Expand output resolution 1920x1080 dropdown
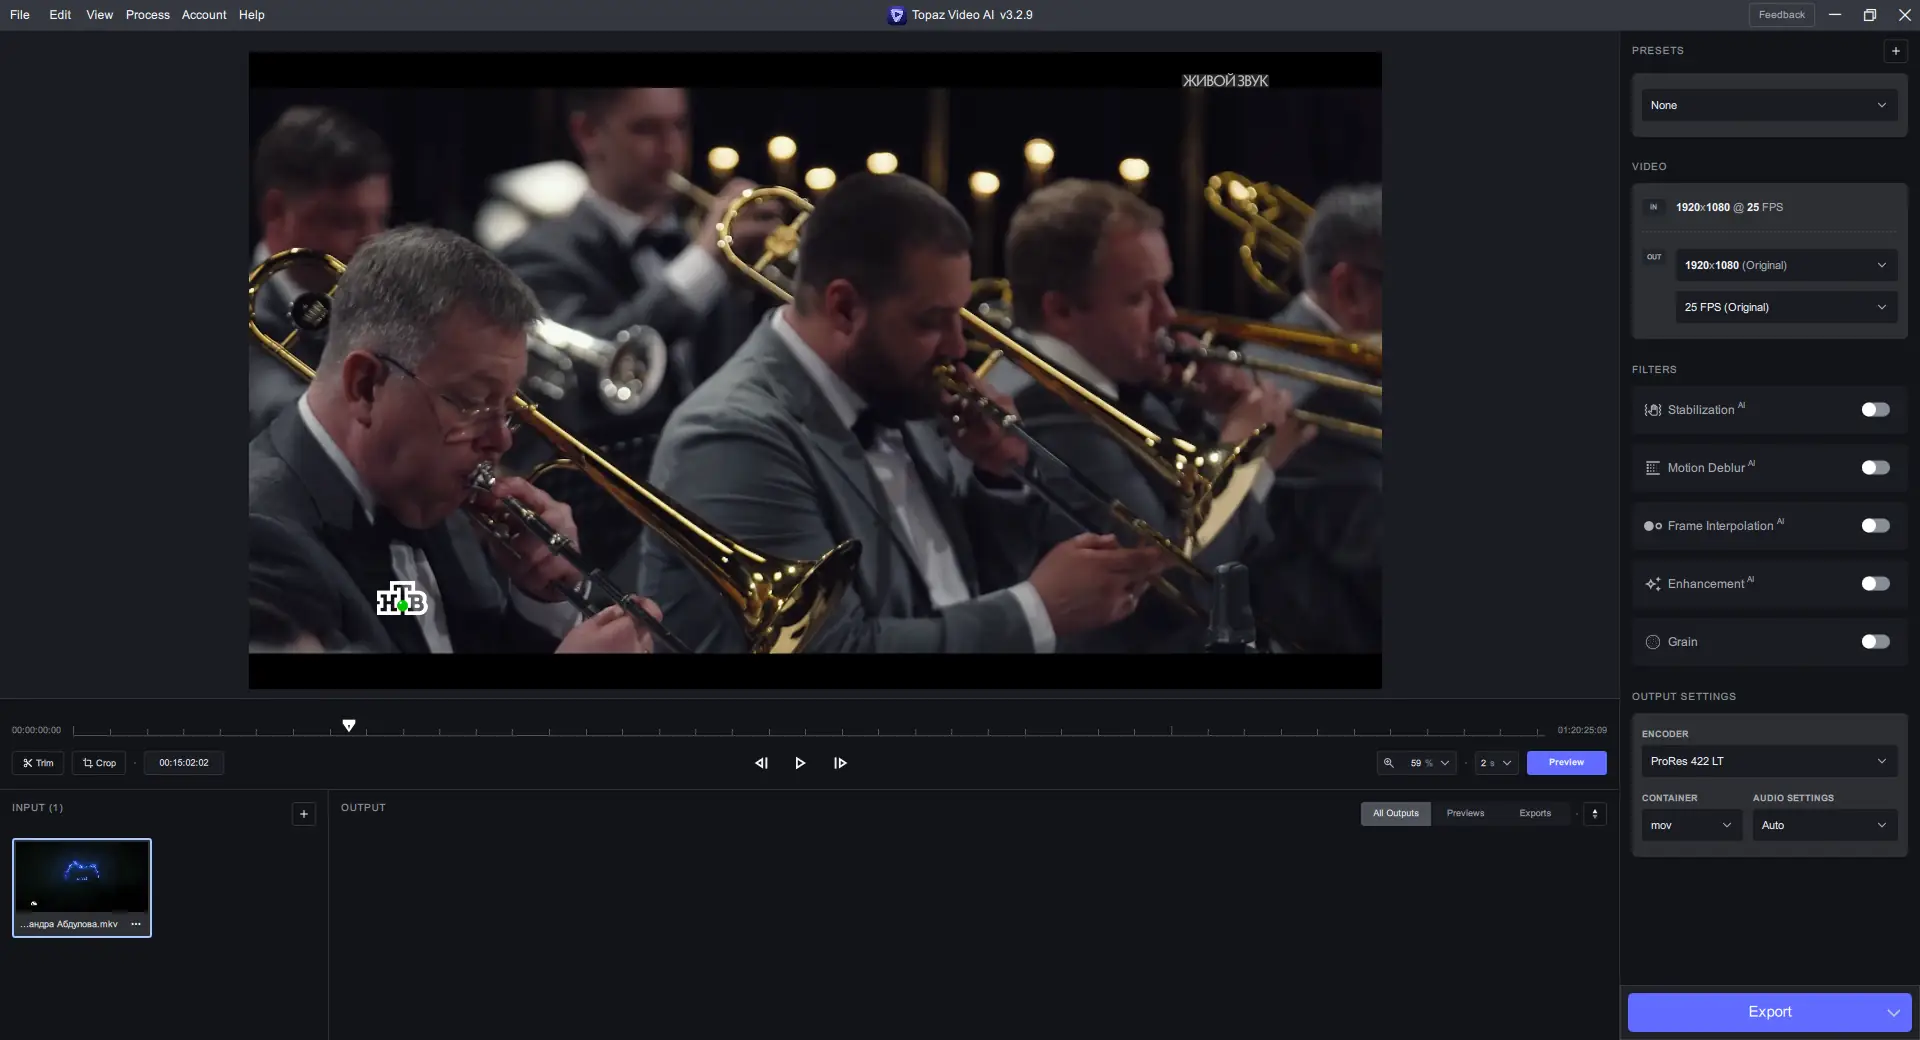The width and height of the screenshot is (1920, 1040). pyautogui.click(x=1786, y=265)
